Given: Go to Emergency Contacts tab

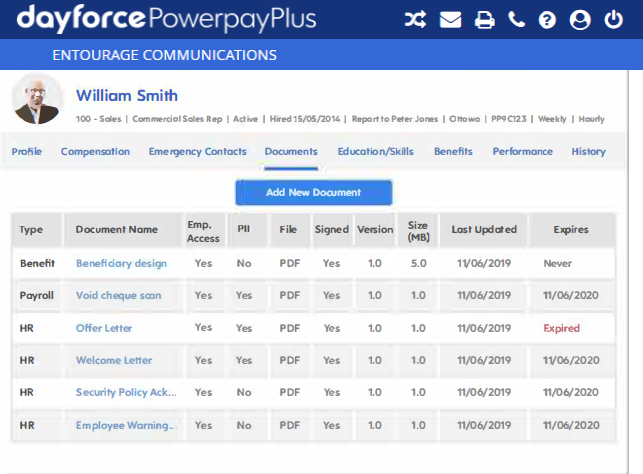Looking at the screenshot, I should click(x=197, y=152).
